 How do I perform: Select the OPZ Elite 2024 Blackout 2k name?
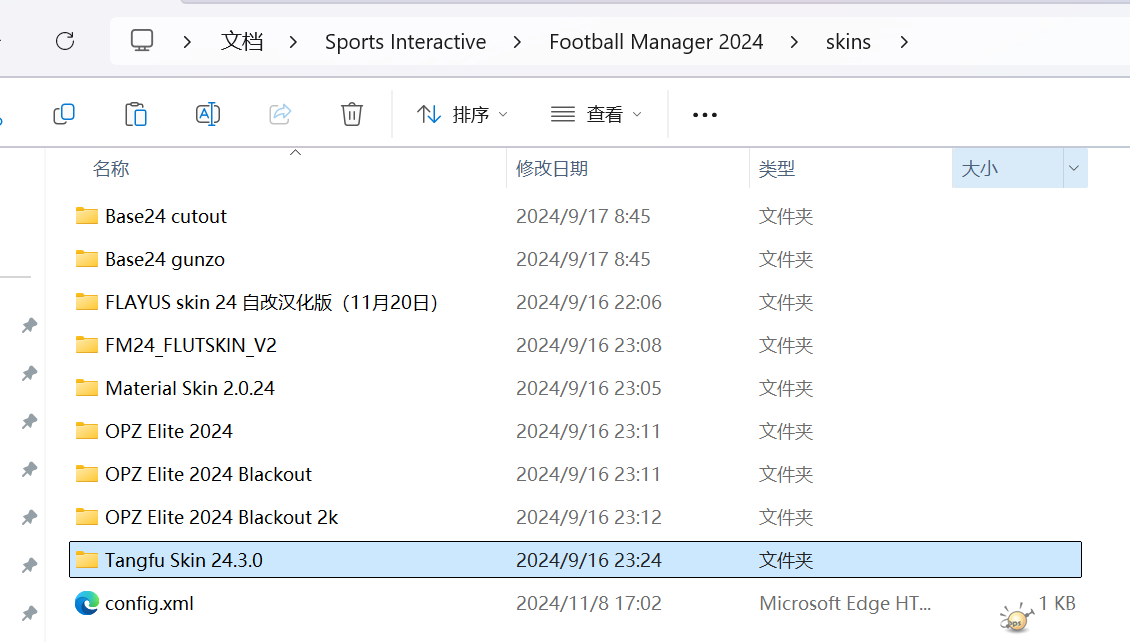[222, 517]
